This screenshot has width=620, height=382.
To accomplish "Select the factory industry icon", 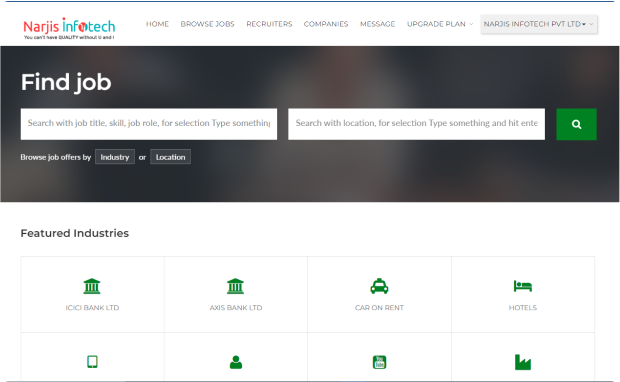I will click(523, 362).
